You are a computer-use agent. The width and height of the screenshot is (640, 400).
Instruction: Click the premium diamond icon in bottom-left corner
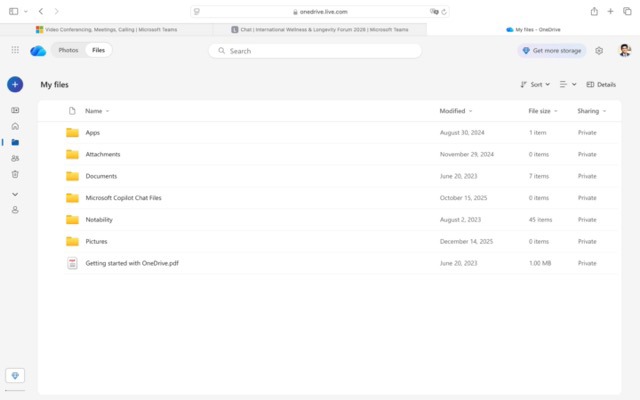(x=15, y=376)
